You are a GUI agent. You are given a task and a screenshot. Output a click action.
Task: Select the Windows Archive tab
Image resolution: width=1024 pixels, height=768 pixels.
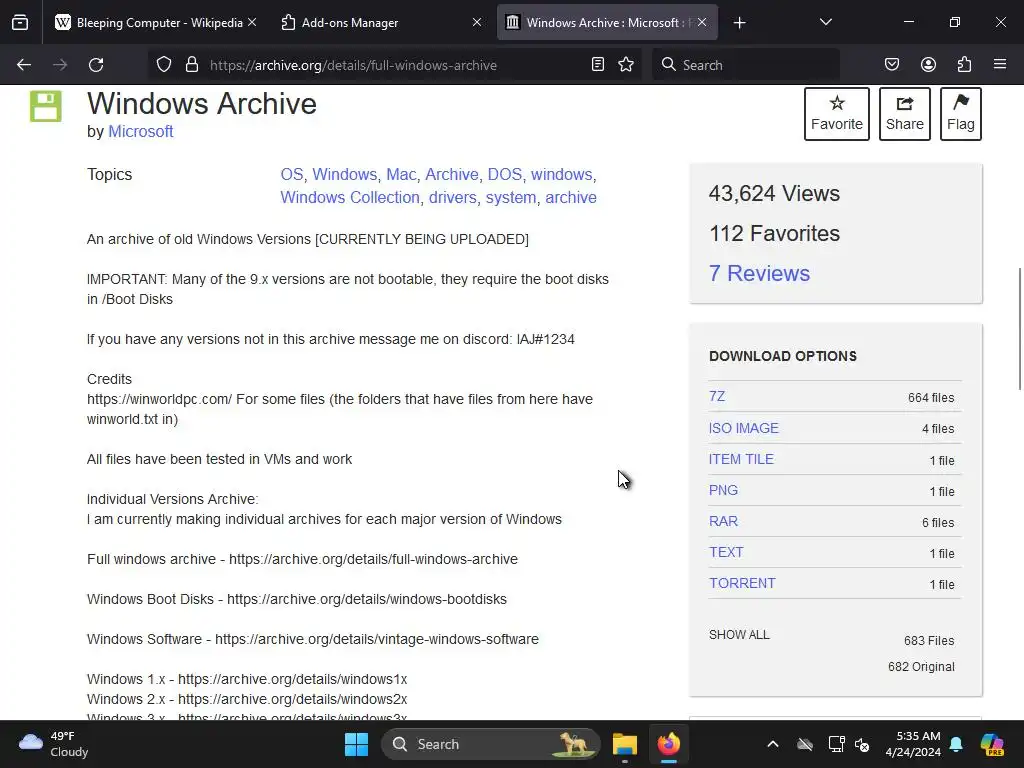coord(607,22)
